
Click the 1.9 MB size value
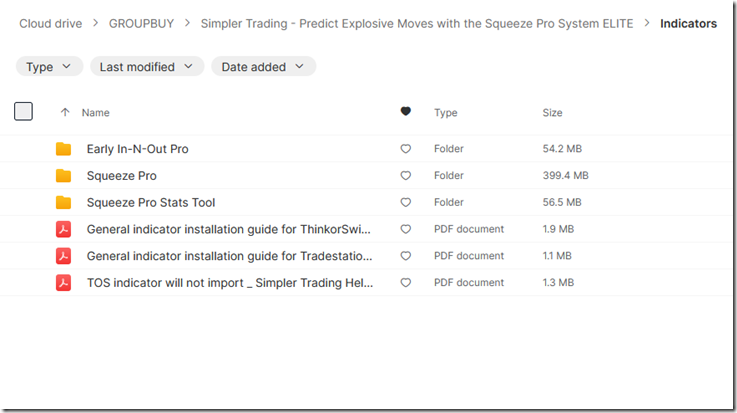[558, 229]
